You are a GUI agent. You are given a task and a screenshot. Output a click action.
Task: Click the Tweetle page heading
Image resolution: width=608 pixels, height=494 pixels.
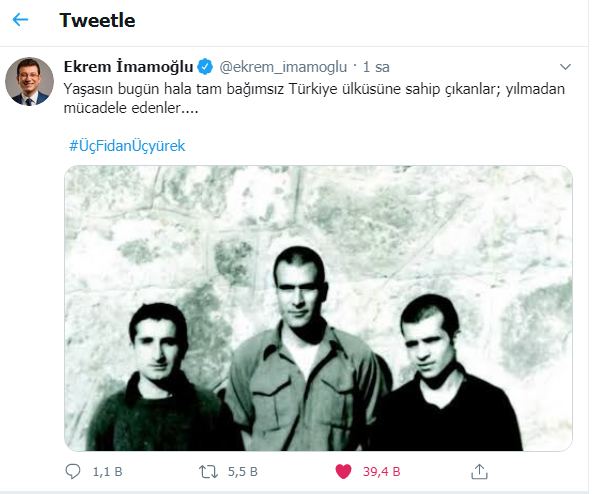(x=97, y=20)
